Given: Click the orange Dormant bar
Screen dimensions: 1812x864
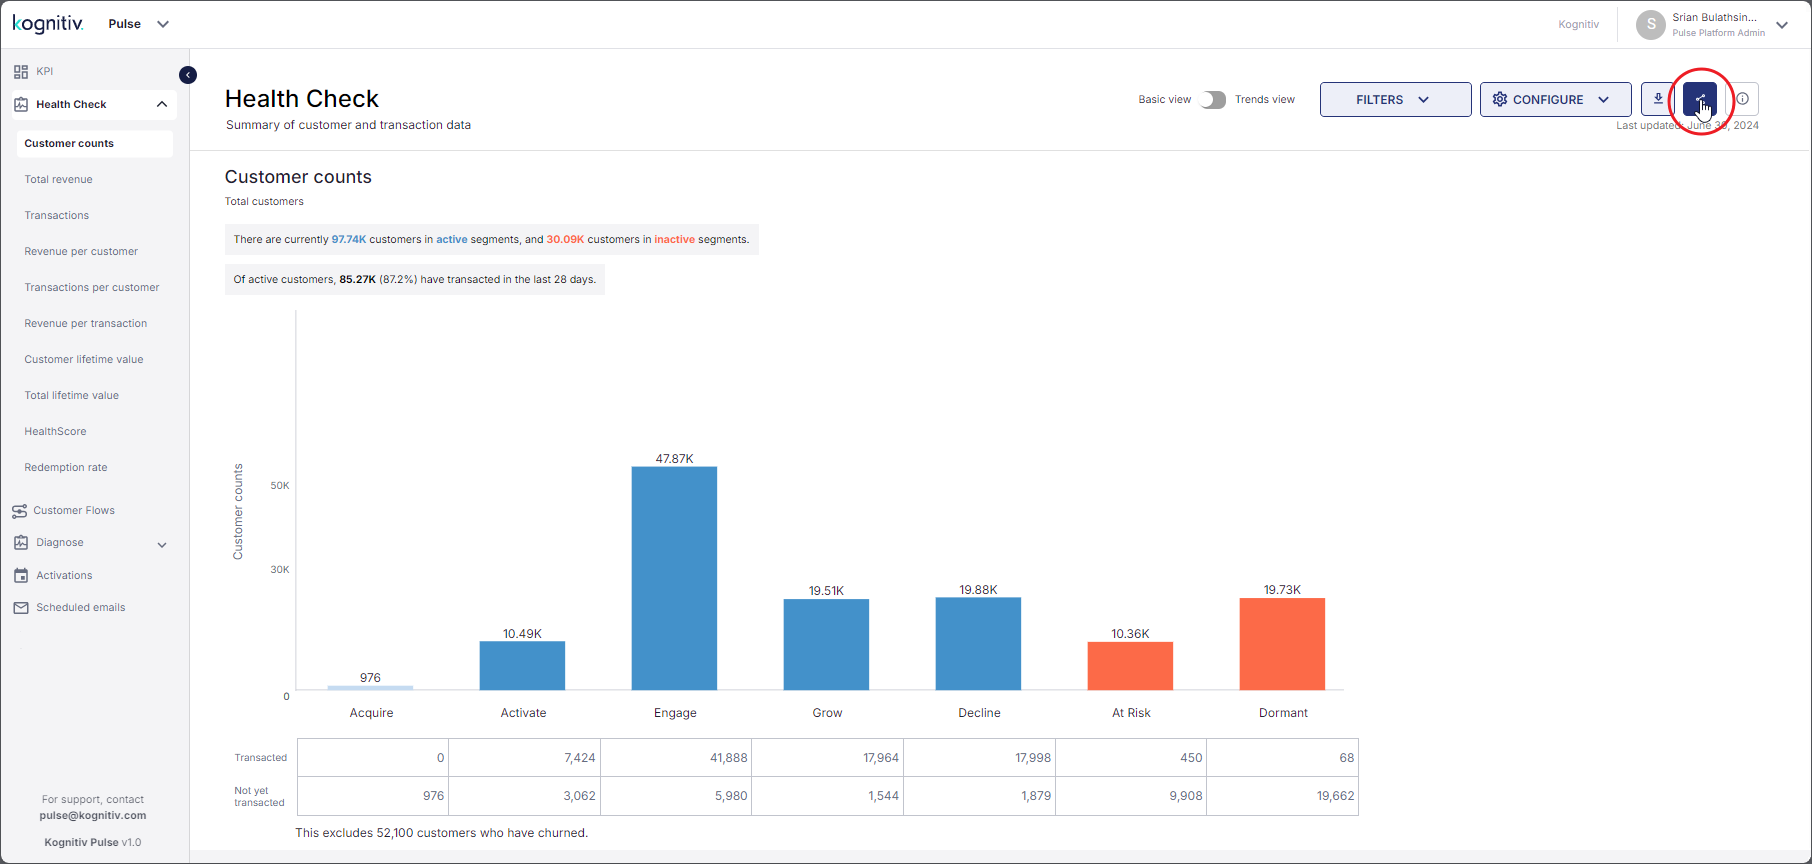Looking at the screenshot, I should [1282, 644].
